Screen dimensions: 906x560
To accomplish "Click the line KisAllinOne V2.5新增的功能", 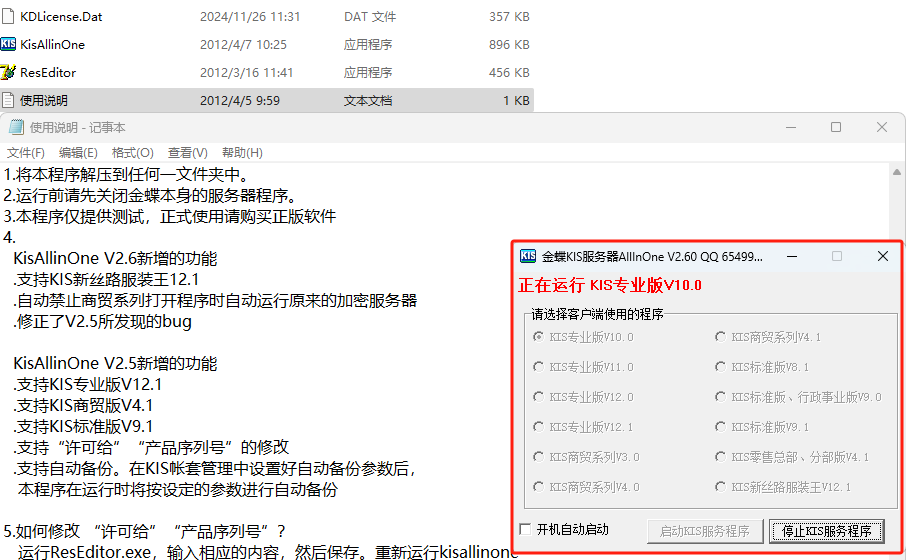I will [x=115, y=363].
